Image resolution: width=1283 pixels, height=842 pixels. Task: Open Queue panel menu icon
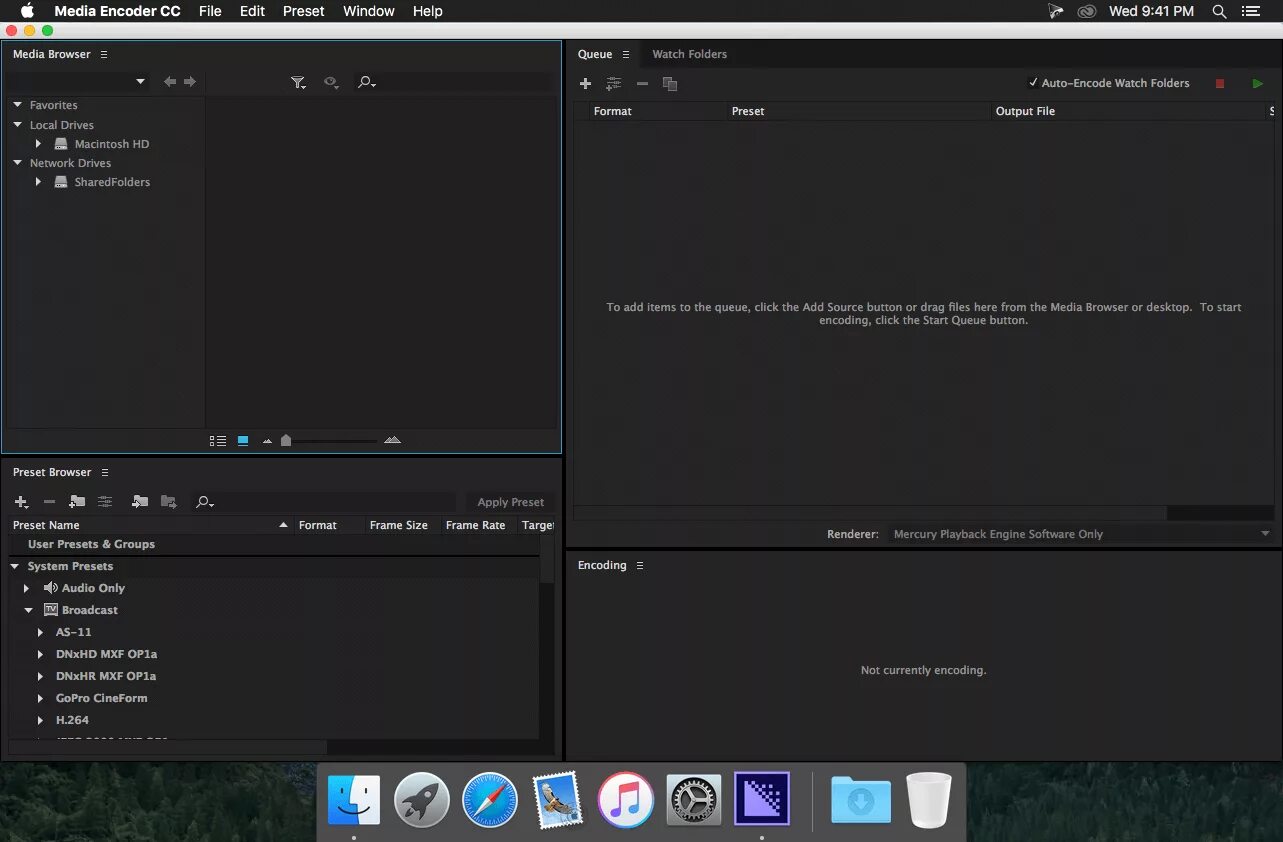pyautogui.click(x=626, y=54)
